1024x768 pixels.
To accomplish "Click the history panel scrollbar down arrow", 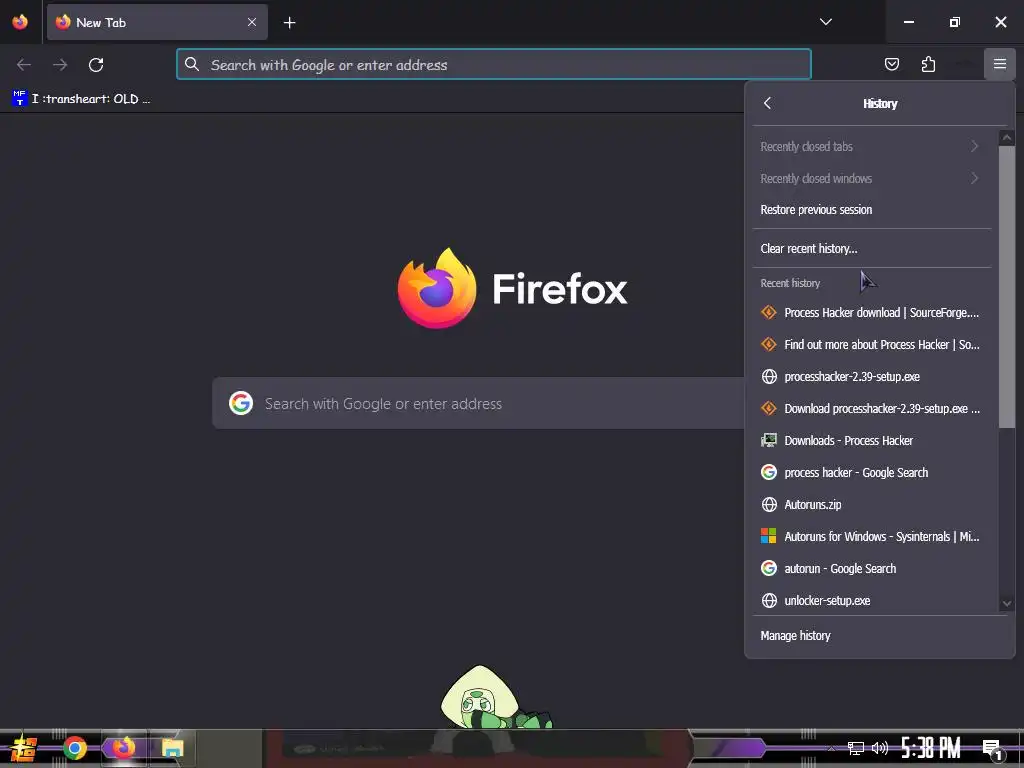I will tap(1006, 603).
